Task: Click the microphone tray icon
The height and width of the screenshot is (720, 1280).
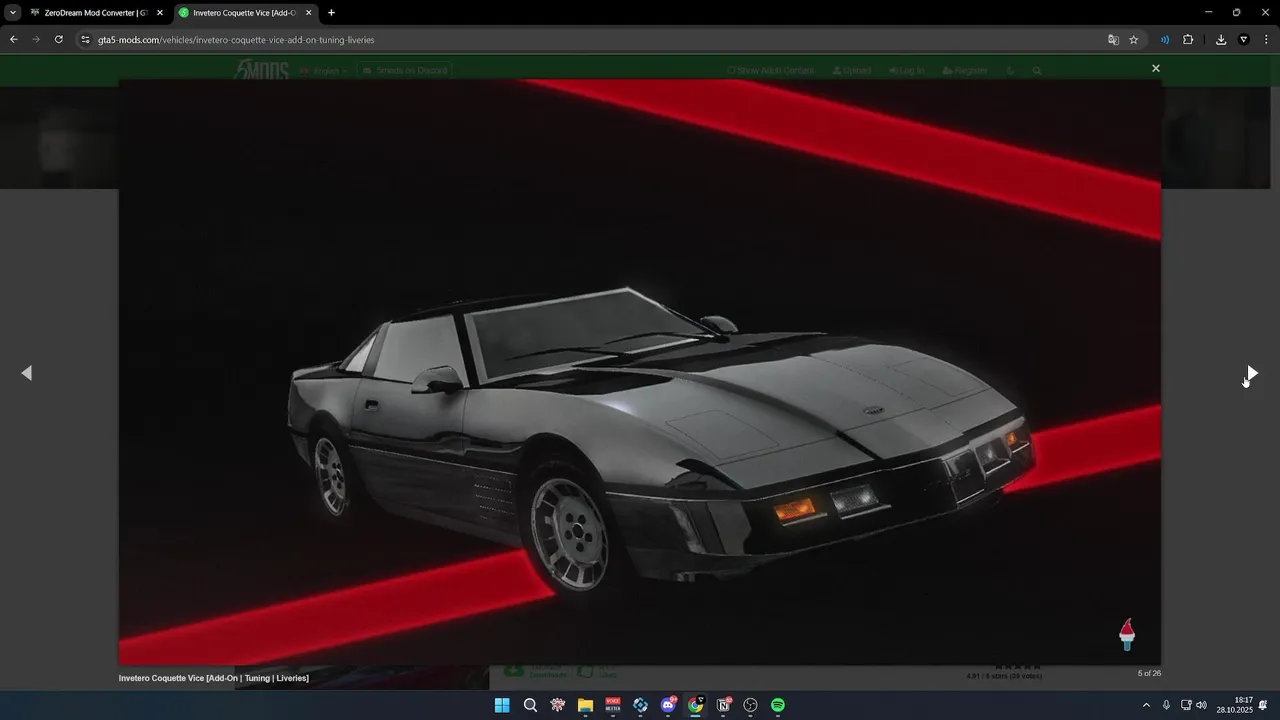Action: pos(1166,705)
